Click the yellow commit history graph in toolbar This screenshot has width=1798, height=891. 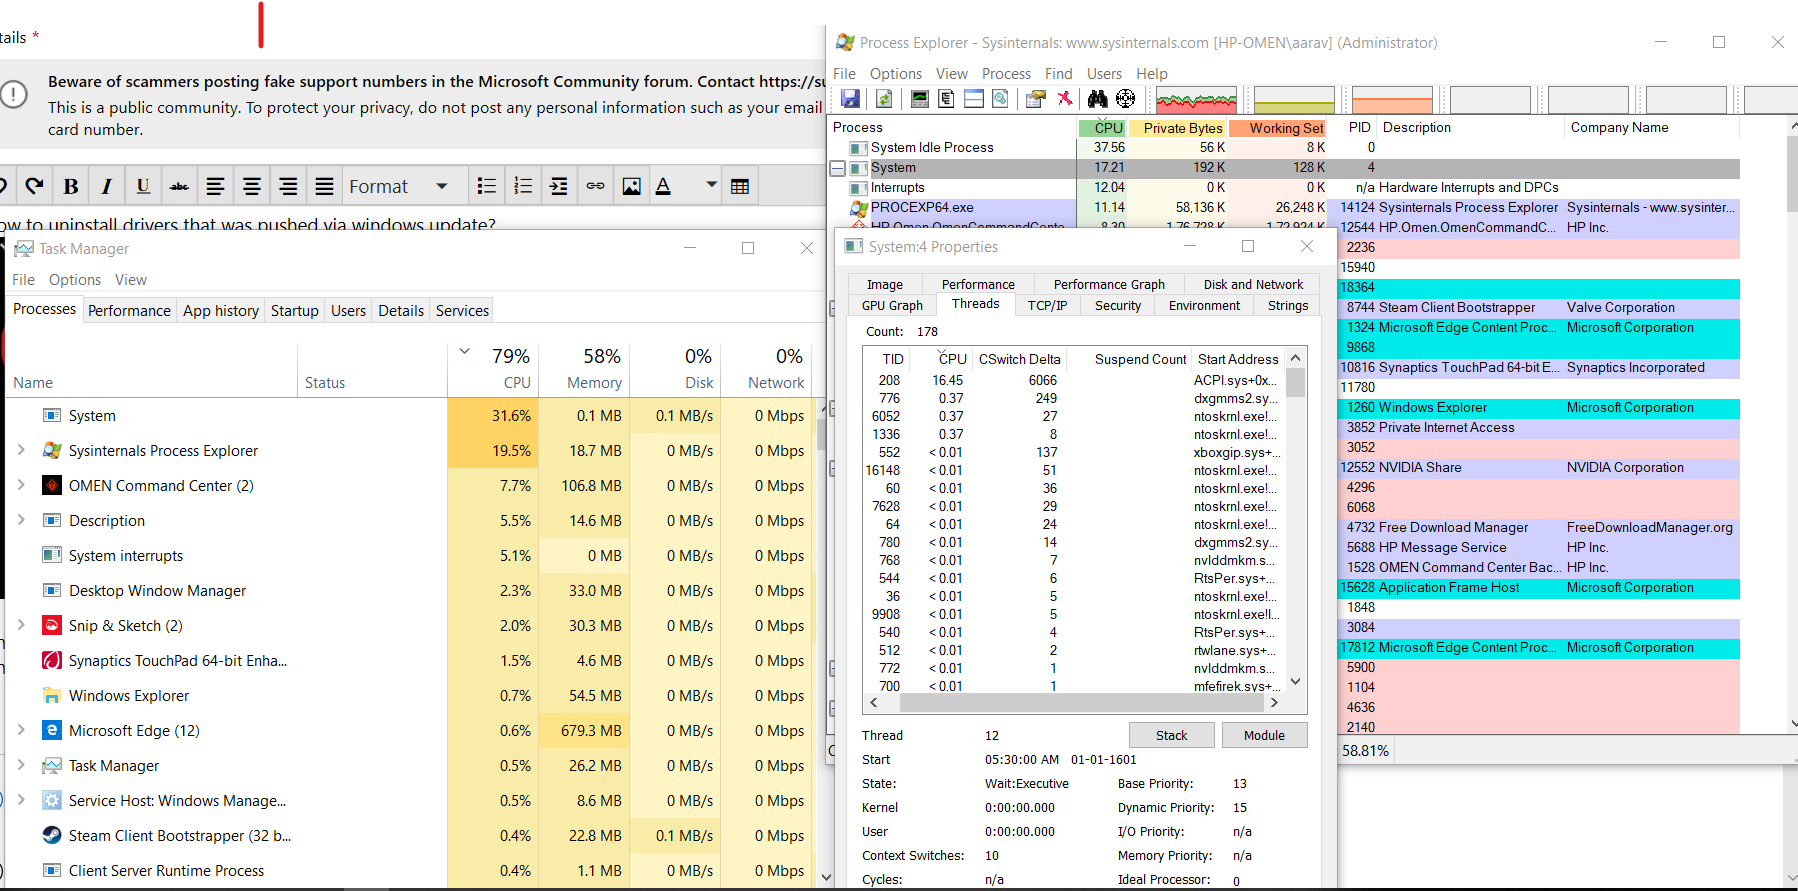coord(1294,99)
